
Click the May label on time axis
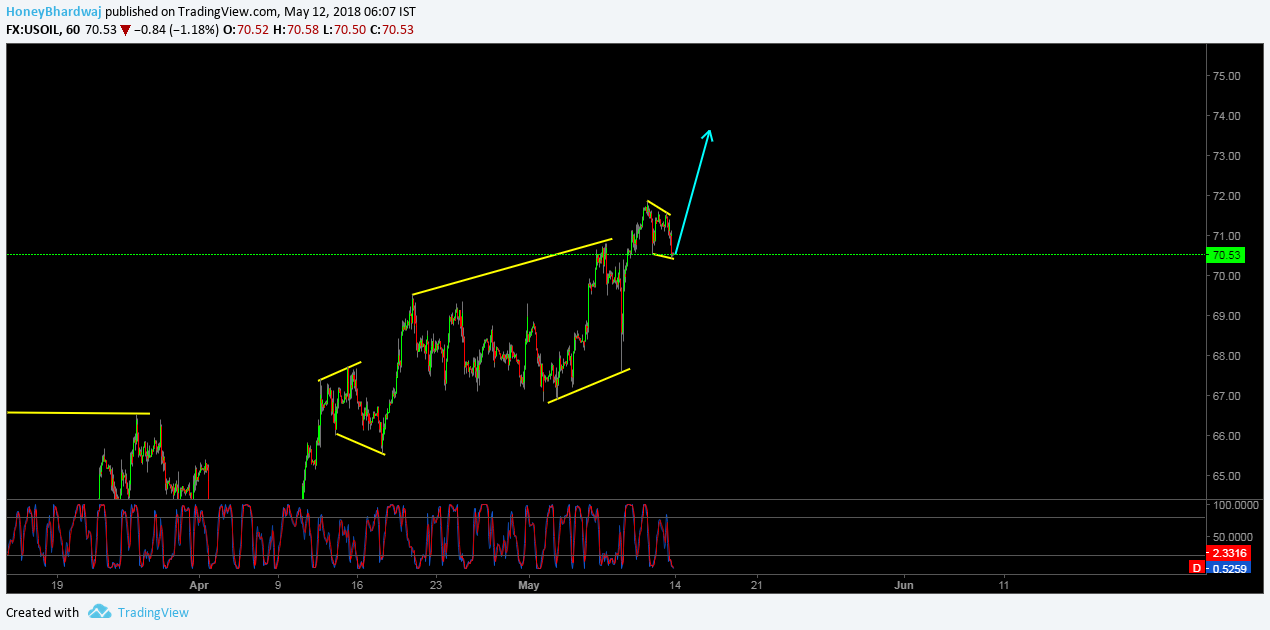[529, 585]
